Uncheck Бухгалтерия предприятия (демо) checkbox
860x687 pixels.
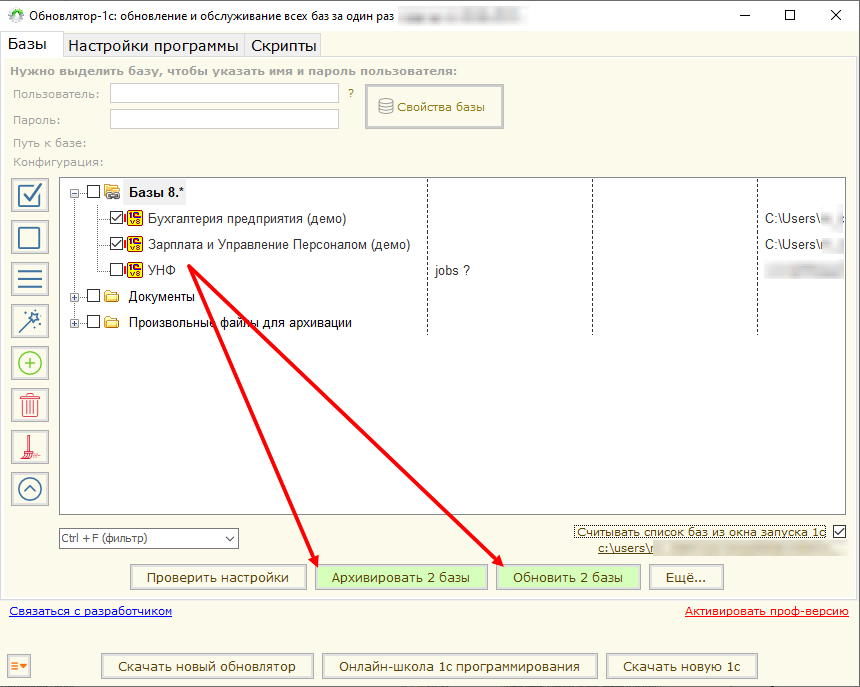116,218
